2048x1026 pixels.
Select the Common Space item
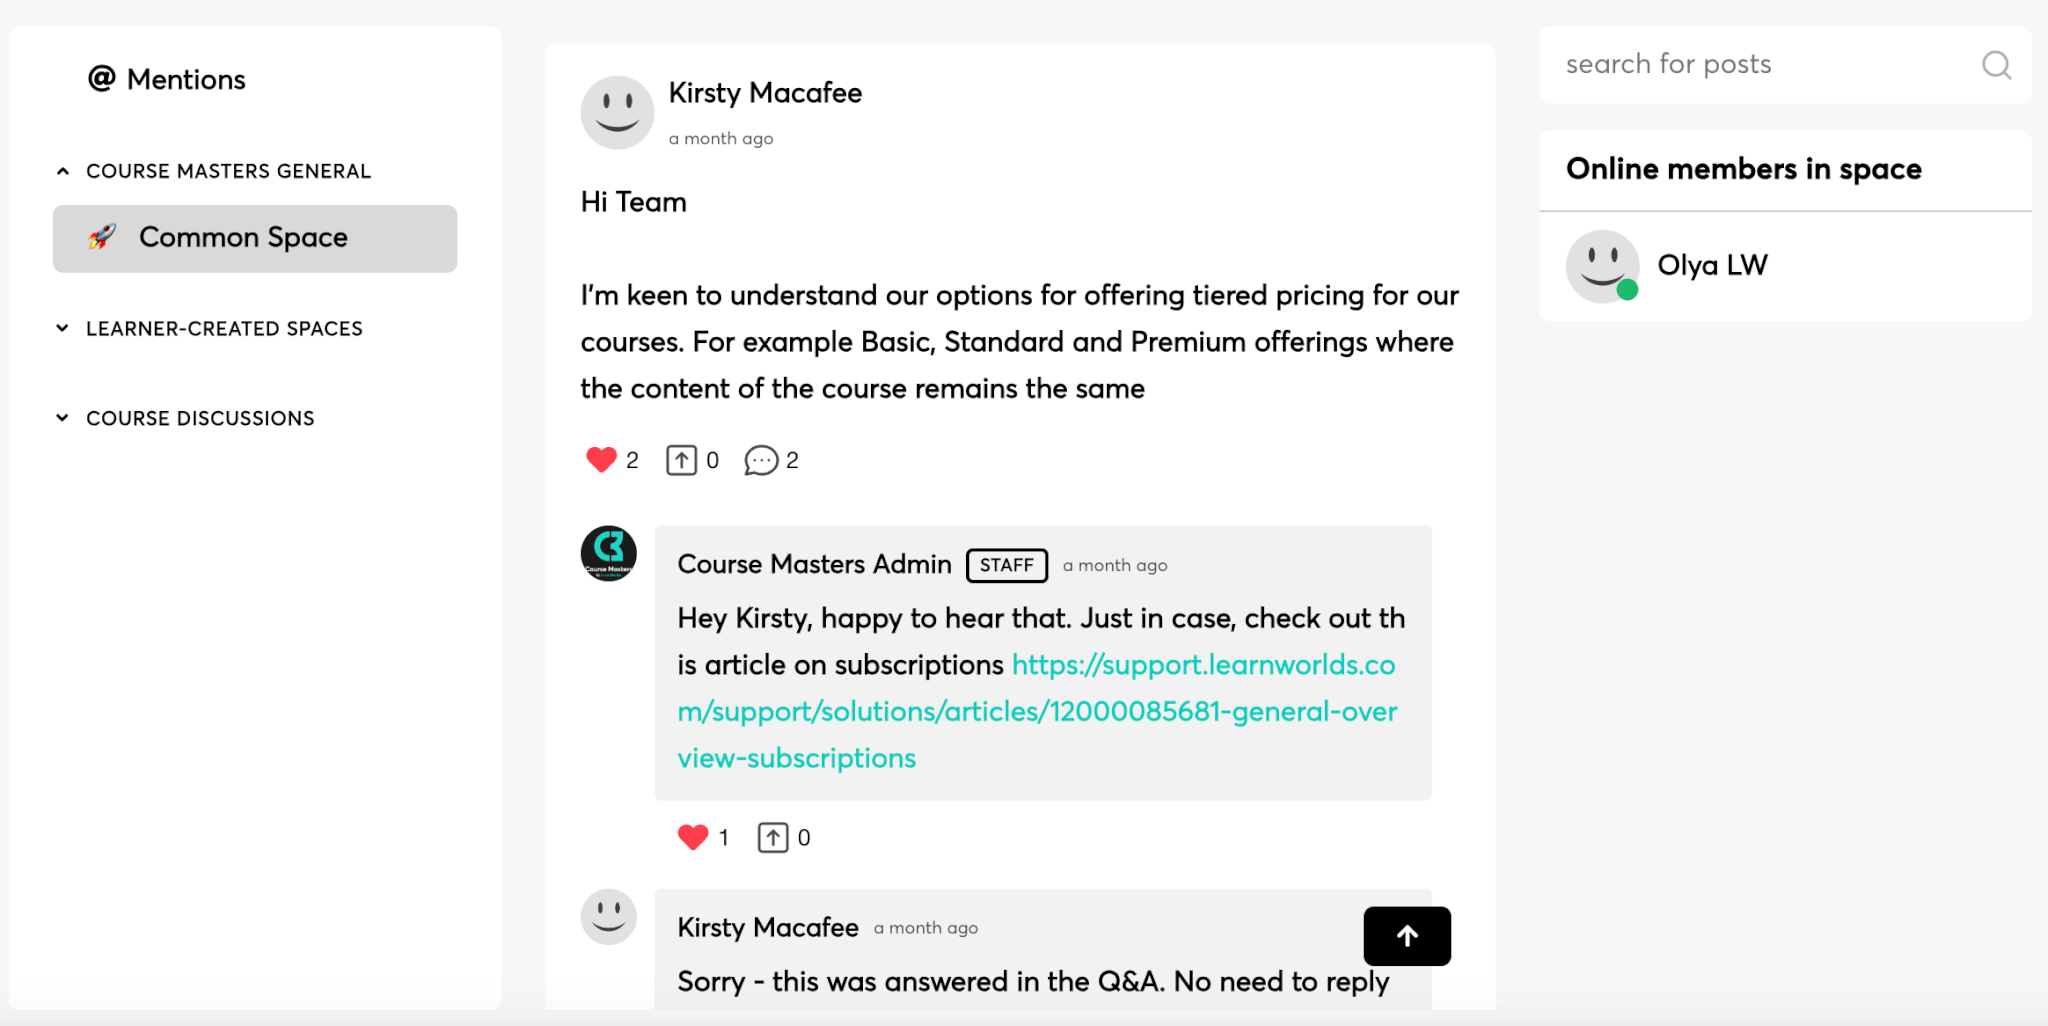point(255,238)
